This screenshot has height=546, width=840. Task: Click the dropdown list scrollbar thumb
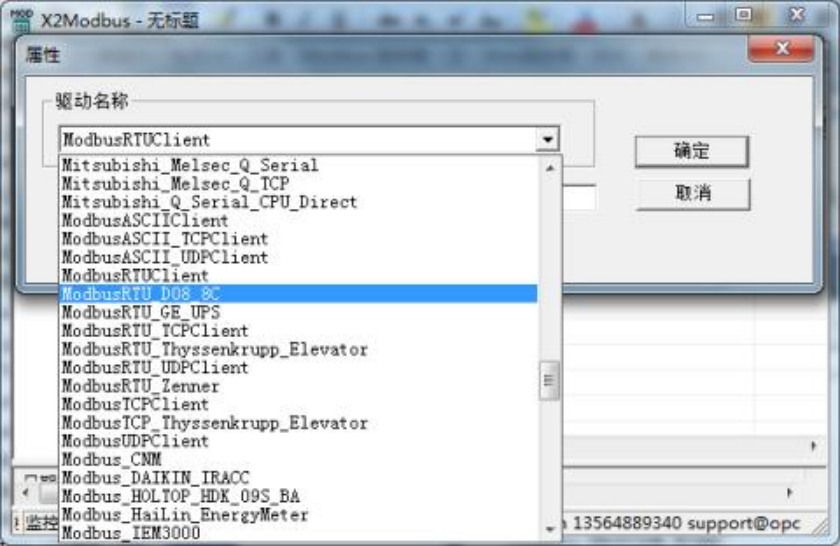click(549, 380)
